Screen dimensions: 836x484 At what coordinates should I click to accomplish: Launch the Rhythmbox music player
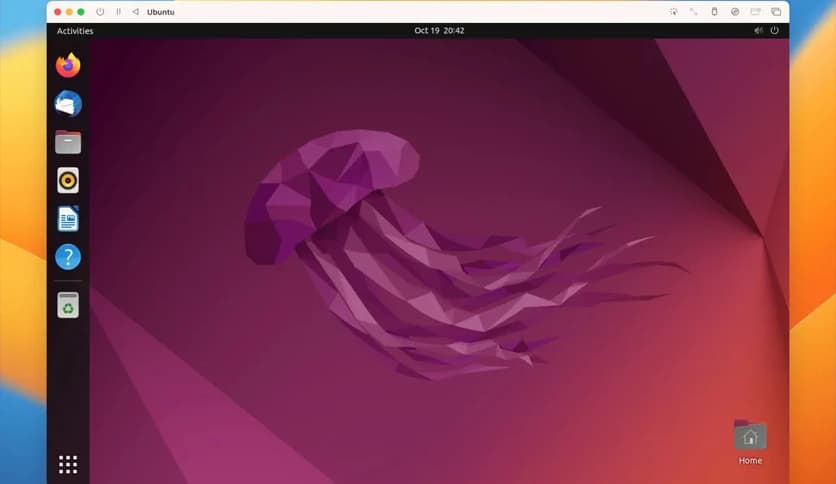[68, 180]
